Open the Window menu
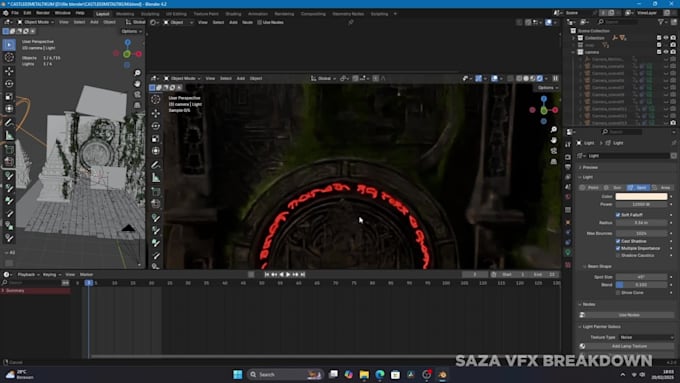 click(x=62, y=13)
